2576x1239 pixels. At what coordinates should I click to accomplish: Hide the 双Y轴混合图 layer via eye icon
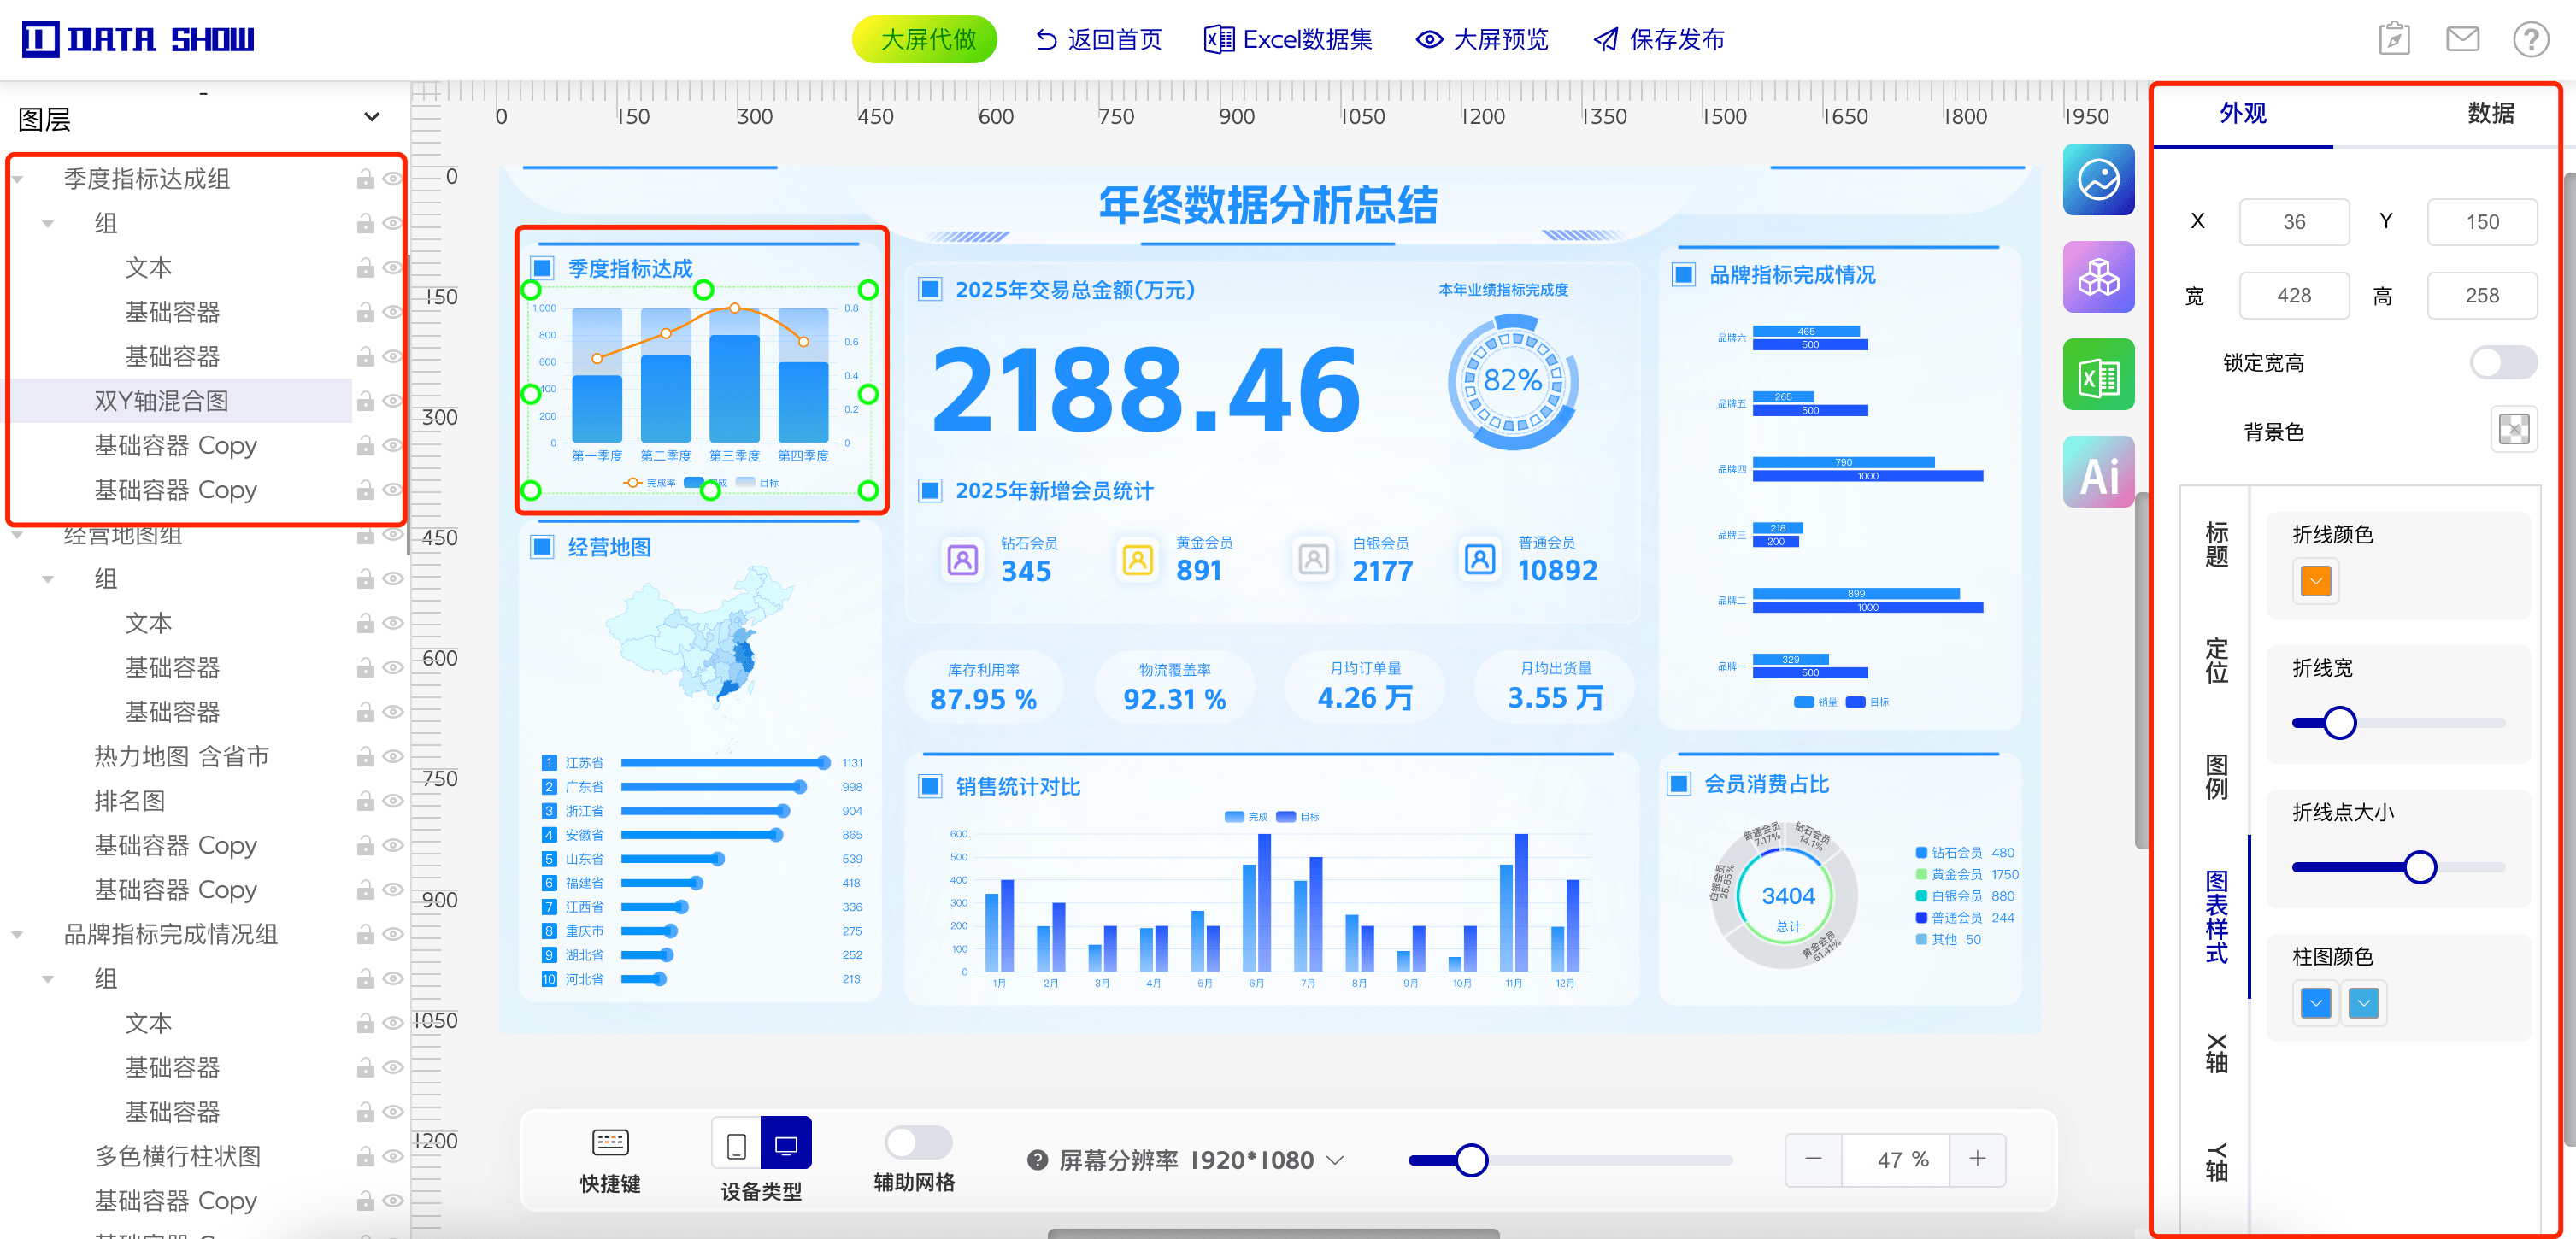393,401
